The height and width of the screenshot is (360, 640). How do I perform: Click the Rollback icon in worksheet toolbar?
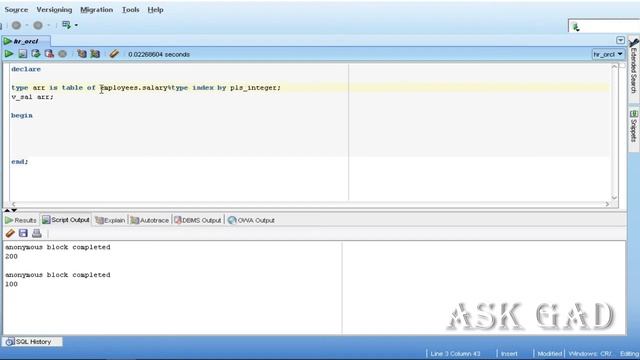pyautogui.click(x=49, y=54)
